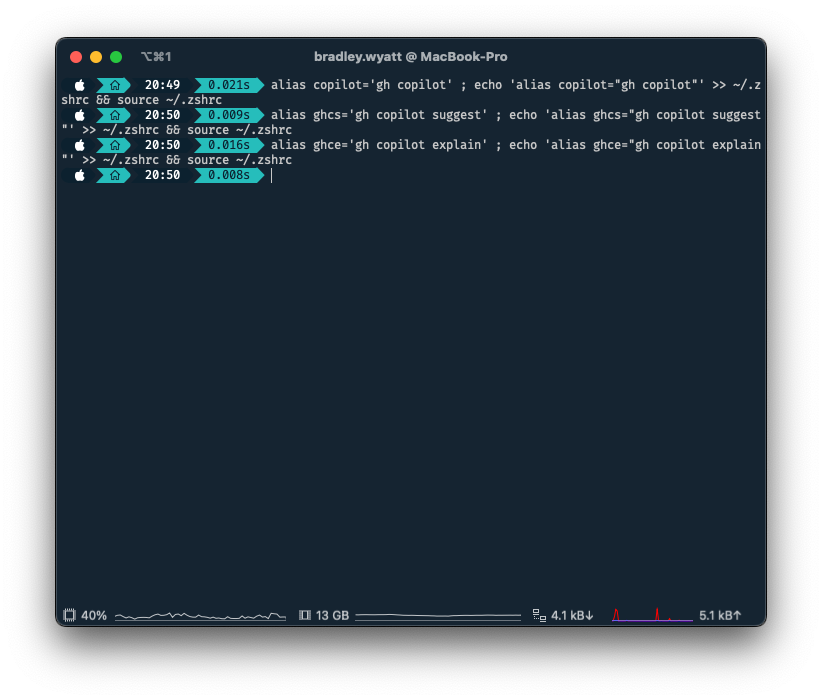
Task: Click the 0.016s execution time segment
Action: click(x=229, y=145)
